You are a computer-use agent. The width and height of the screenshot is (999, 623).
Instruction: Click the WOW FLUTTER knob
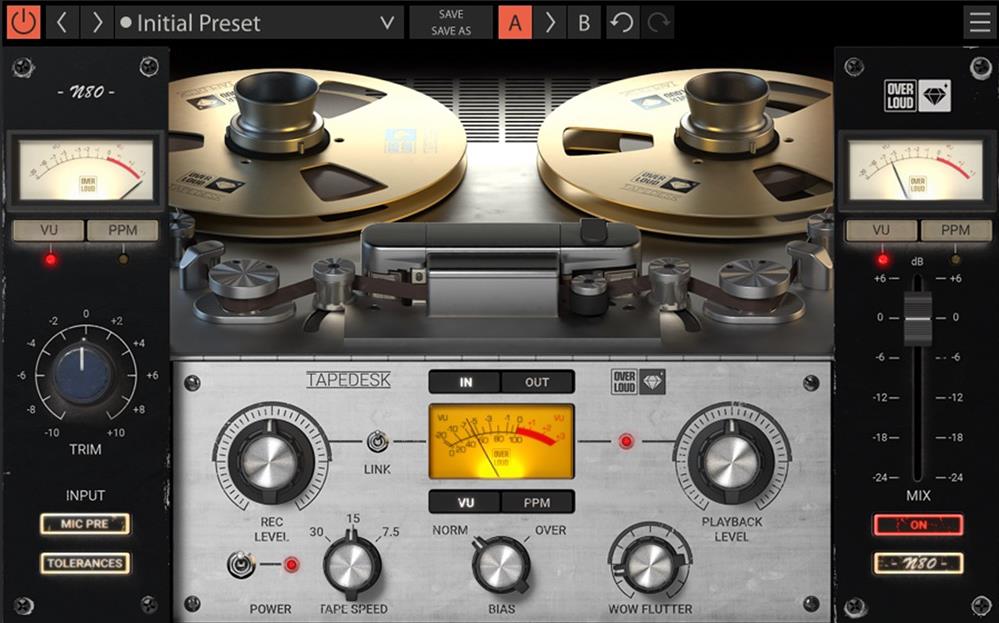650,566
